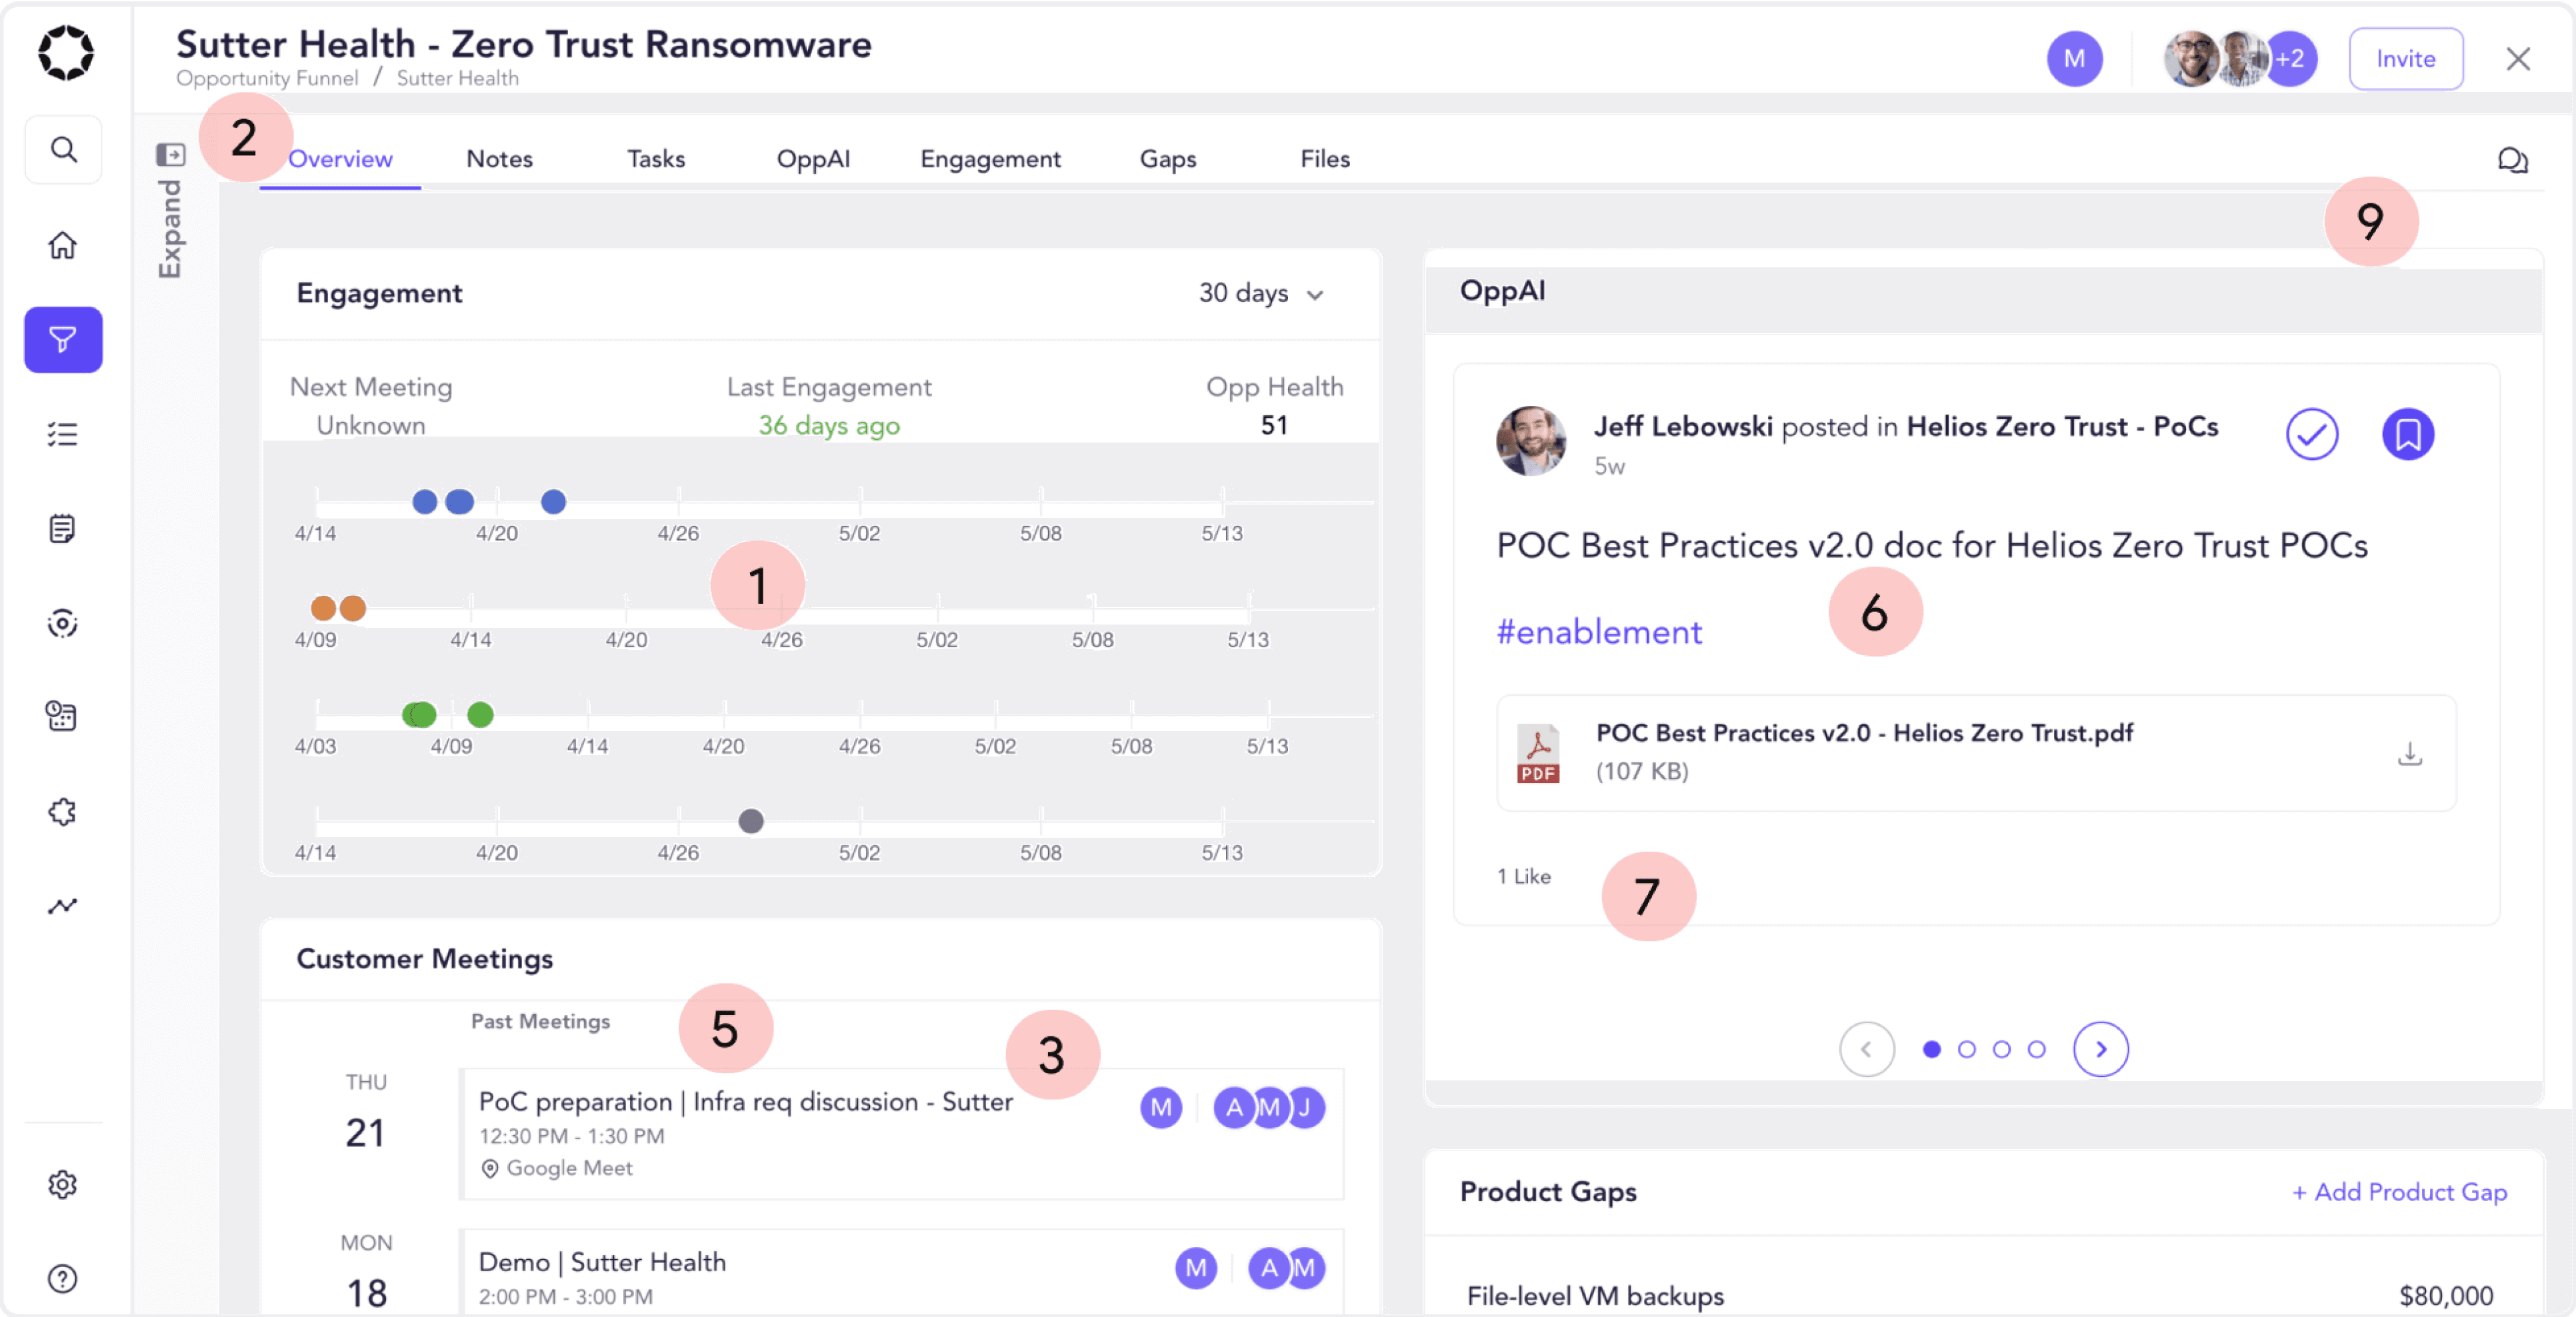
Task: Select the second carousel dot indicator
Action: point(1966,1049)
